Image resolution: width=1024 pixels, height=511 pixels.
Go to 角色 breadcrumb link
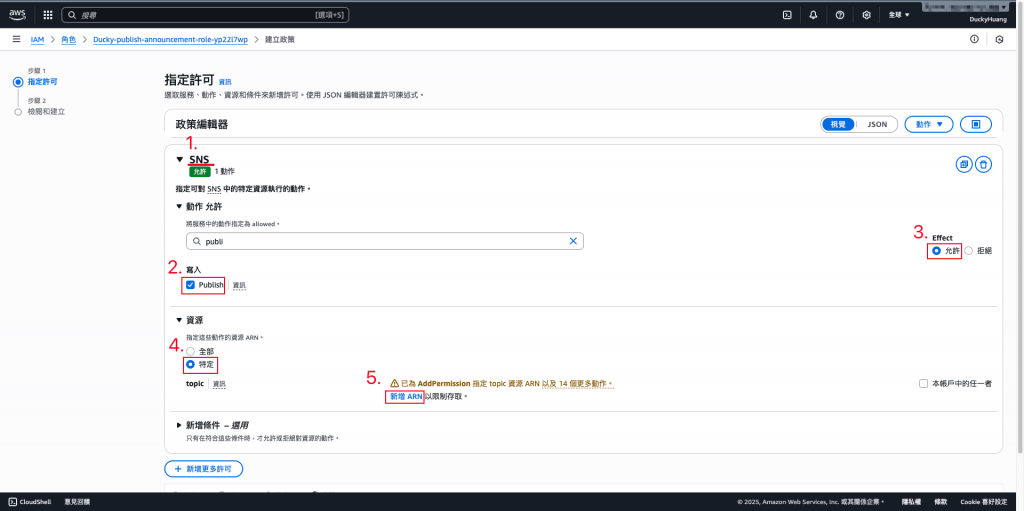69,40
